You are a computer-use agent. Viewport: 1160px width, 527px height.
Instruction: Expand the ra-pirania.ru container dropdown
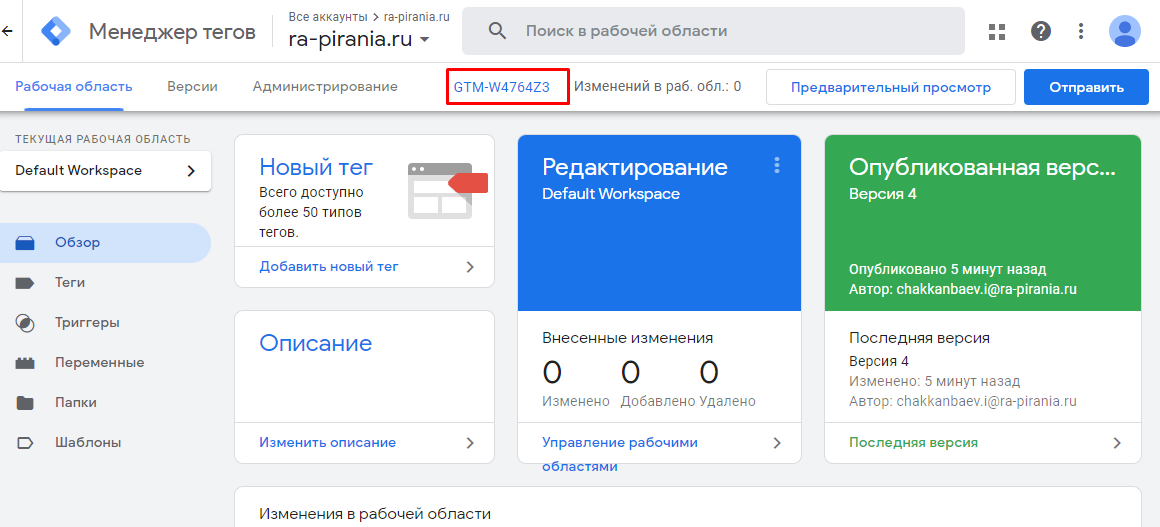tap(425, 40)
